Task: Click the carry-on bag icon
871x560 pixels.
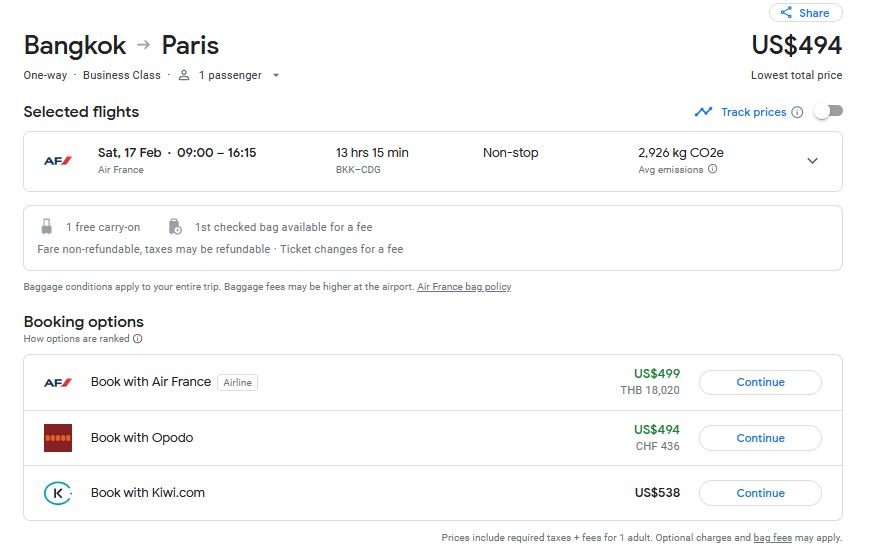Action: 46,227
